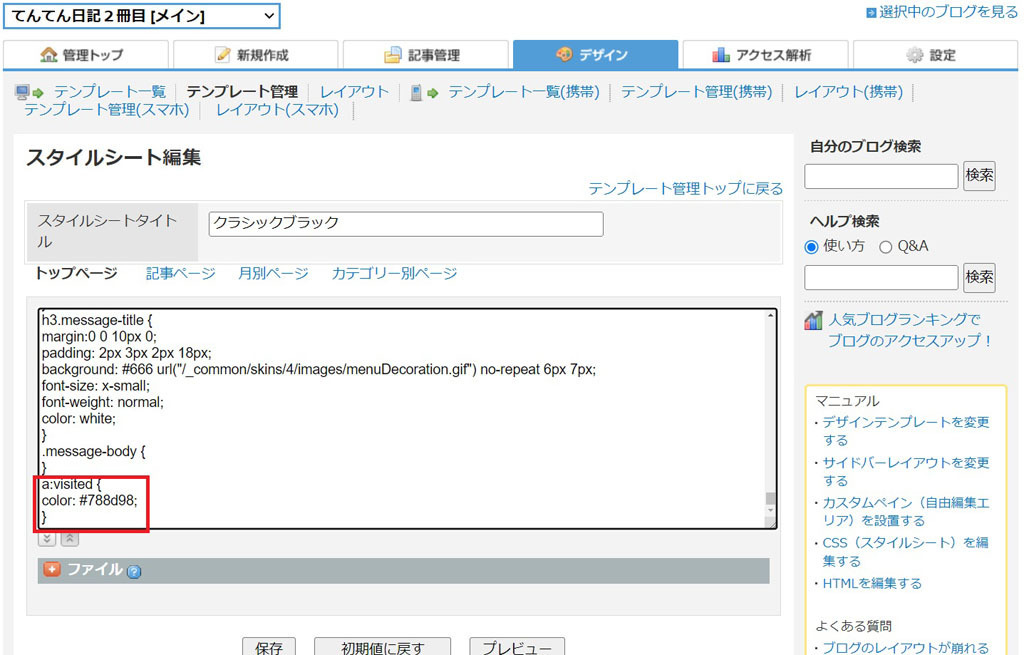This screenshot has width=1024, height=655.
Task: Click the pencil icon on 新規作成
Action: 223,55
